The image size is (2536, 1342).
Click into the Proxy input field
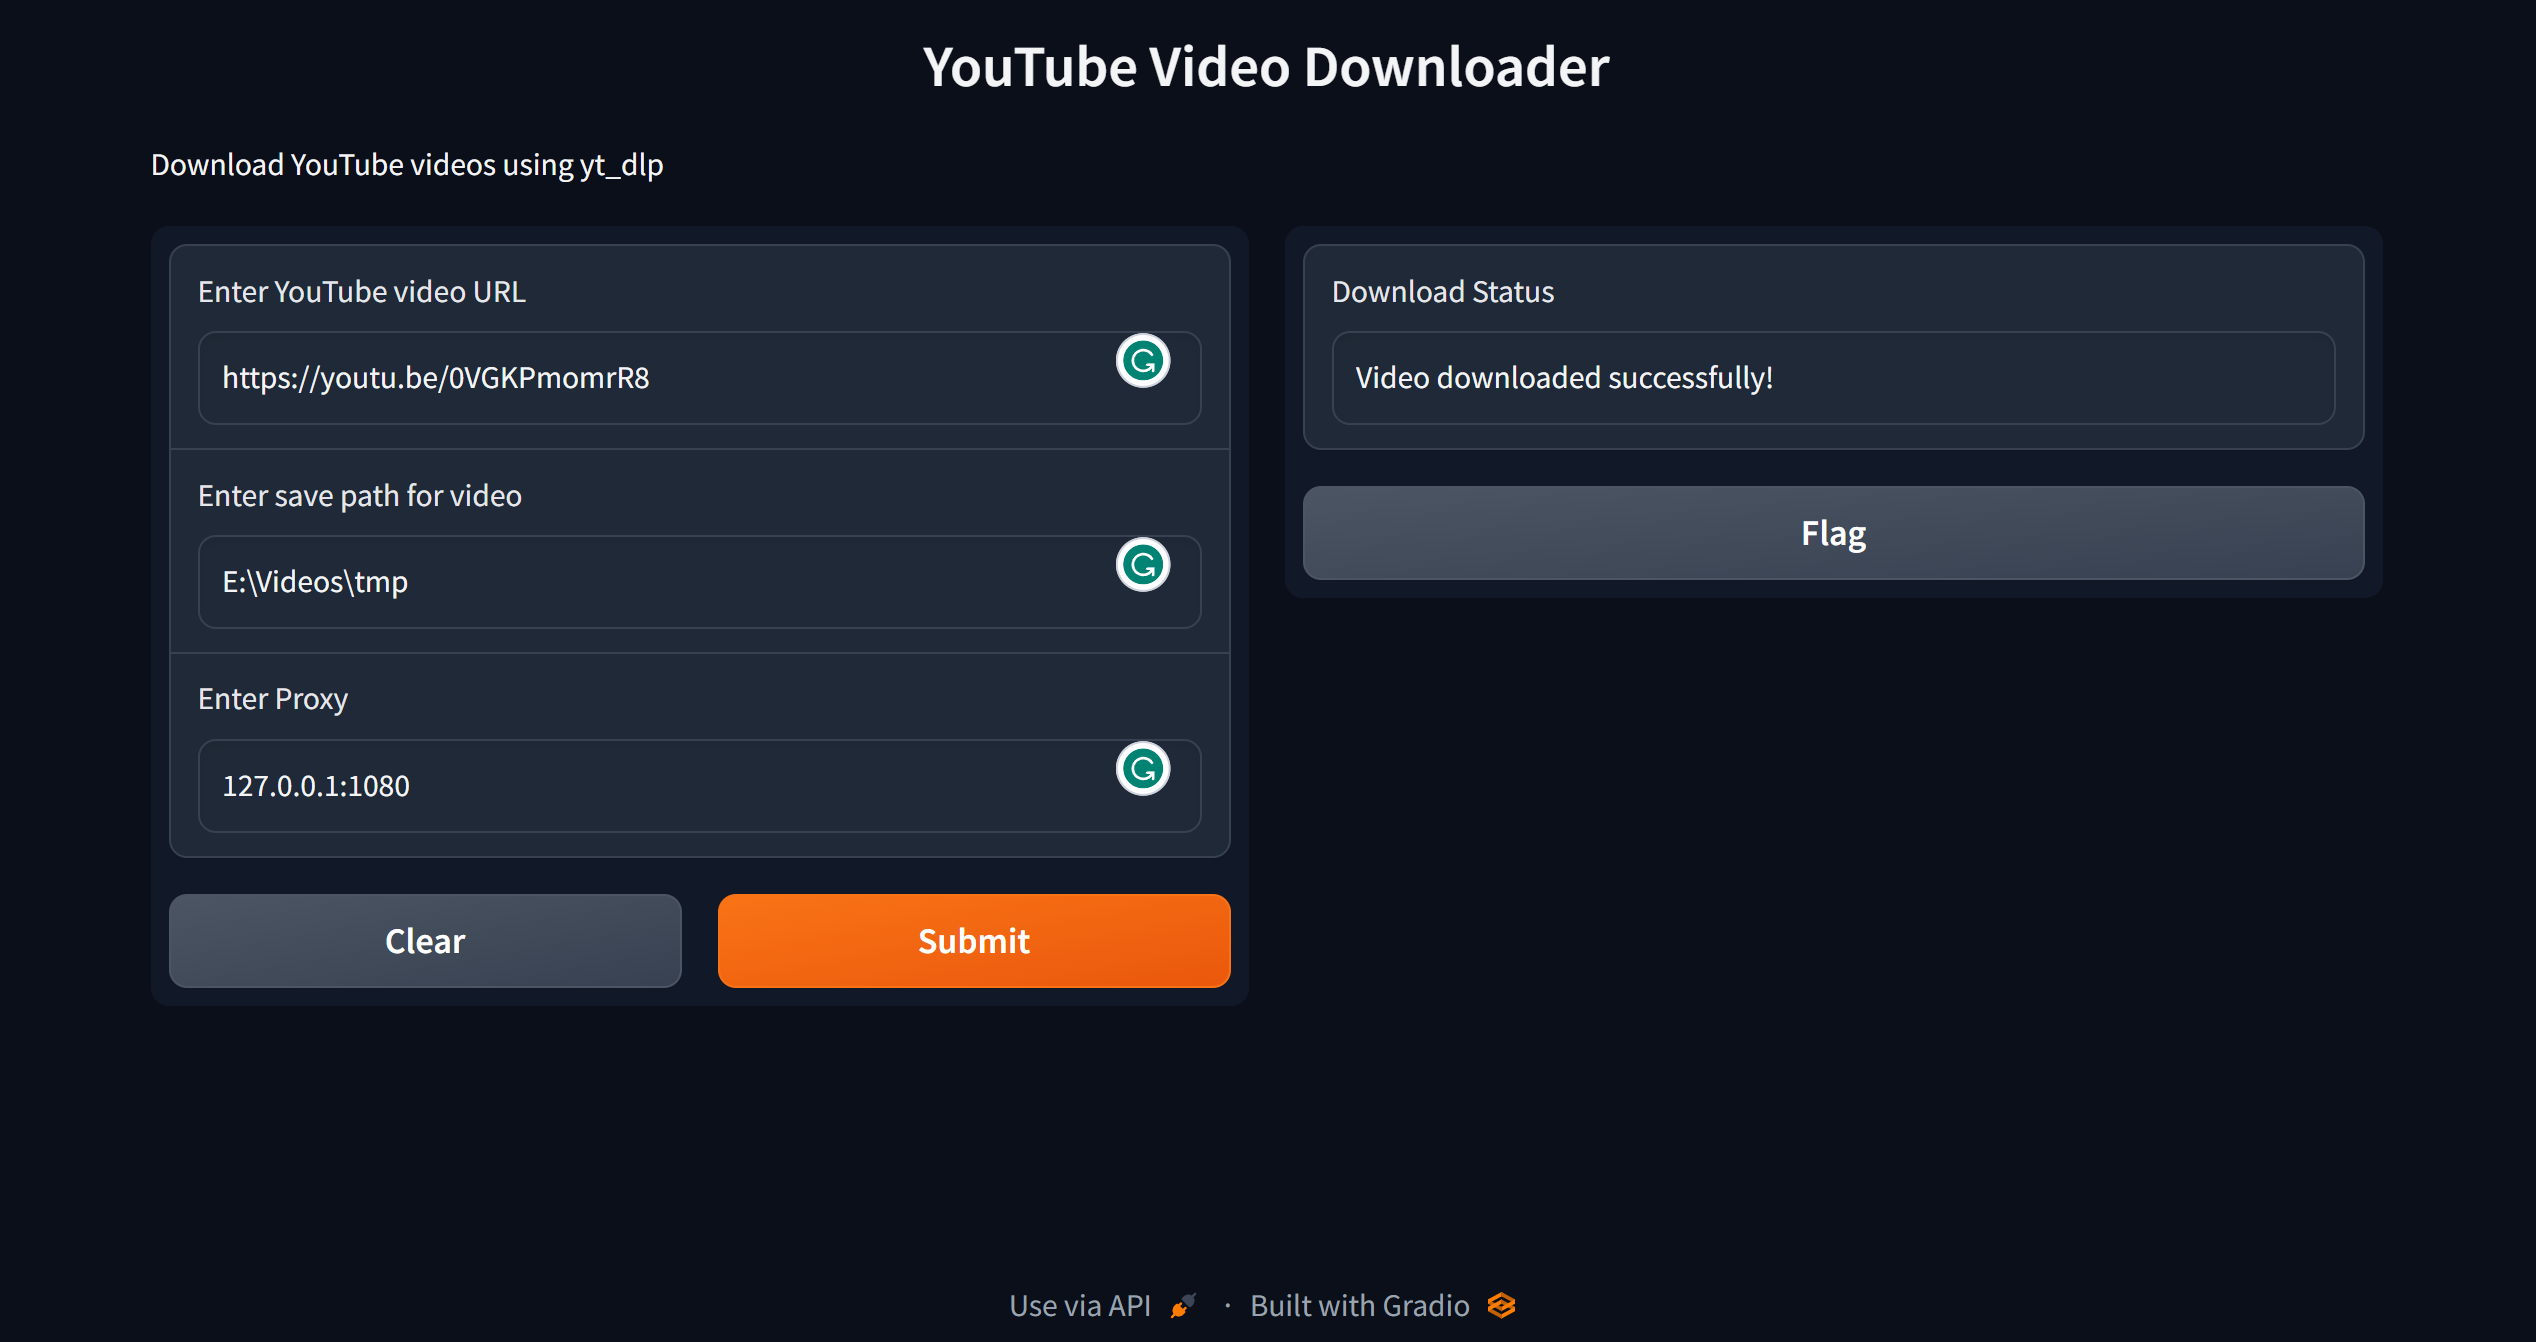[650, 786]
